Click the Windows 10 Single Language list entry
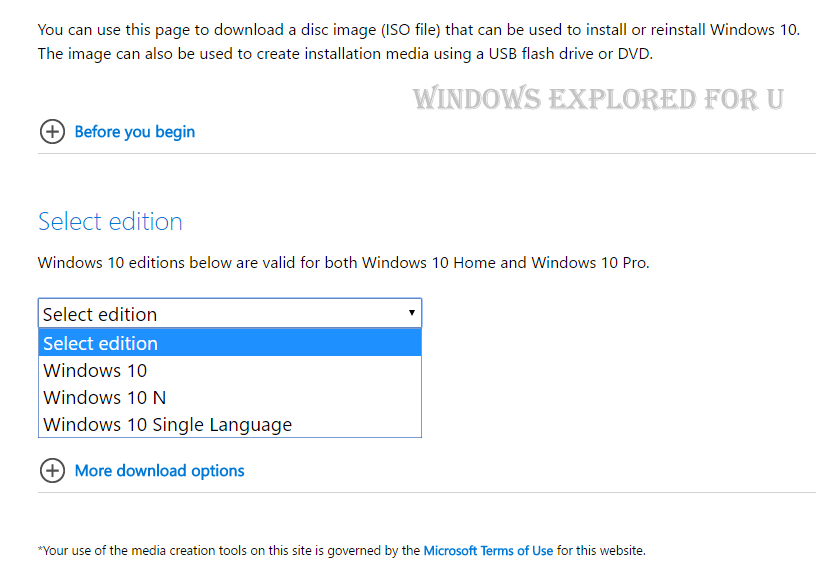The image size is (826, 579). coord(166,424)
